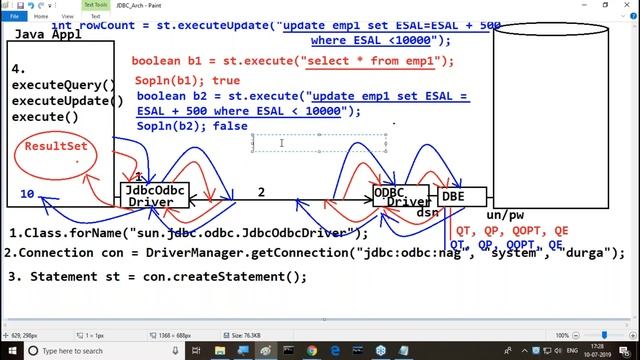Click the 'Sopln(b2); false' line

coord(192,126)
